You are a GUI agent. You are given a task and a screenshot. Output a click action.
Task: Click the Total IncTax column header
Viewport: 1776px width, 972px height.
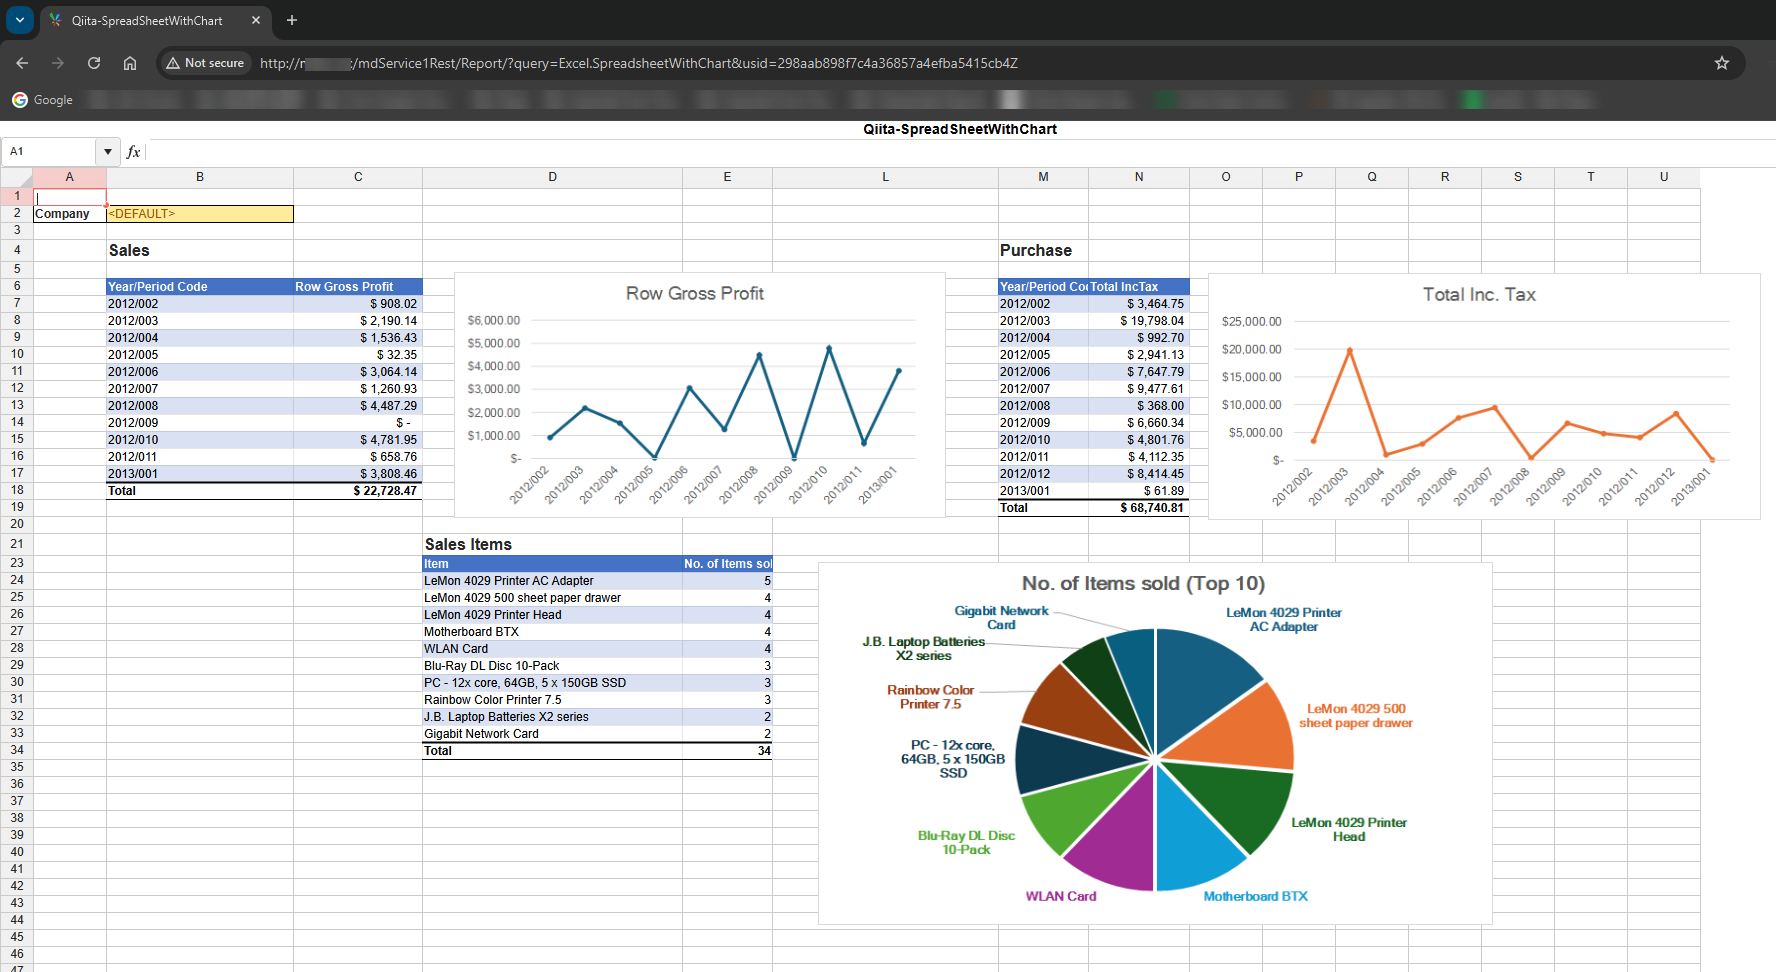coord(1139,287)
